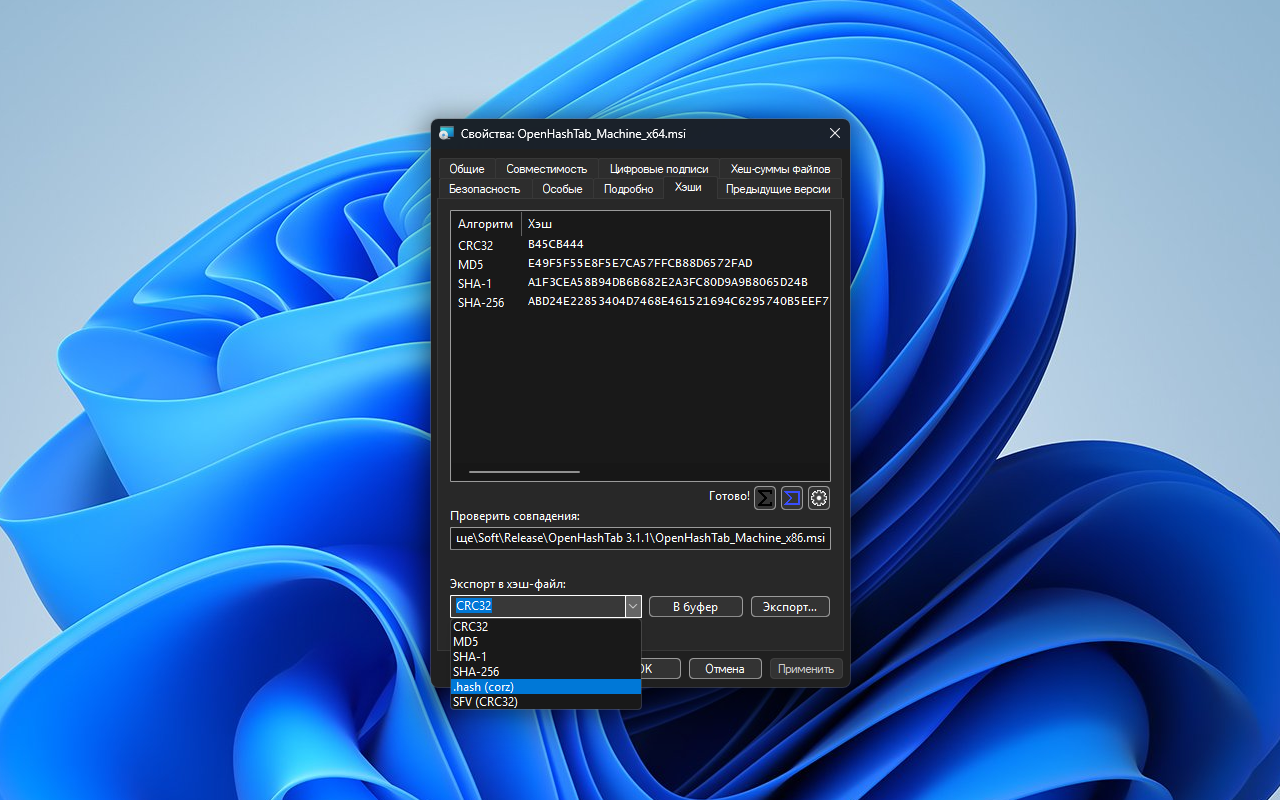The image size is (1280, 800).
Task: Click the "Экспорт..." button
Action: [790, 607]
